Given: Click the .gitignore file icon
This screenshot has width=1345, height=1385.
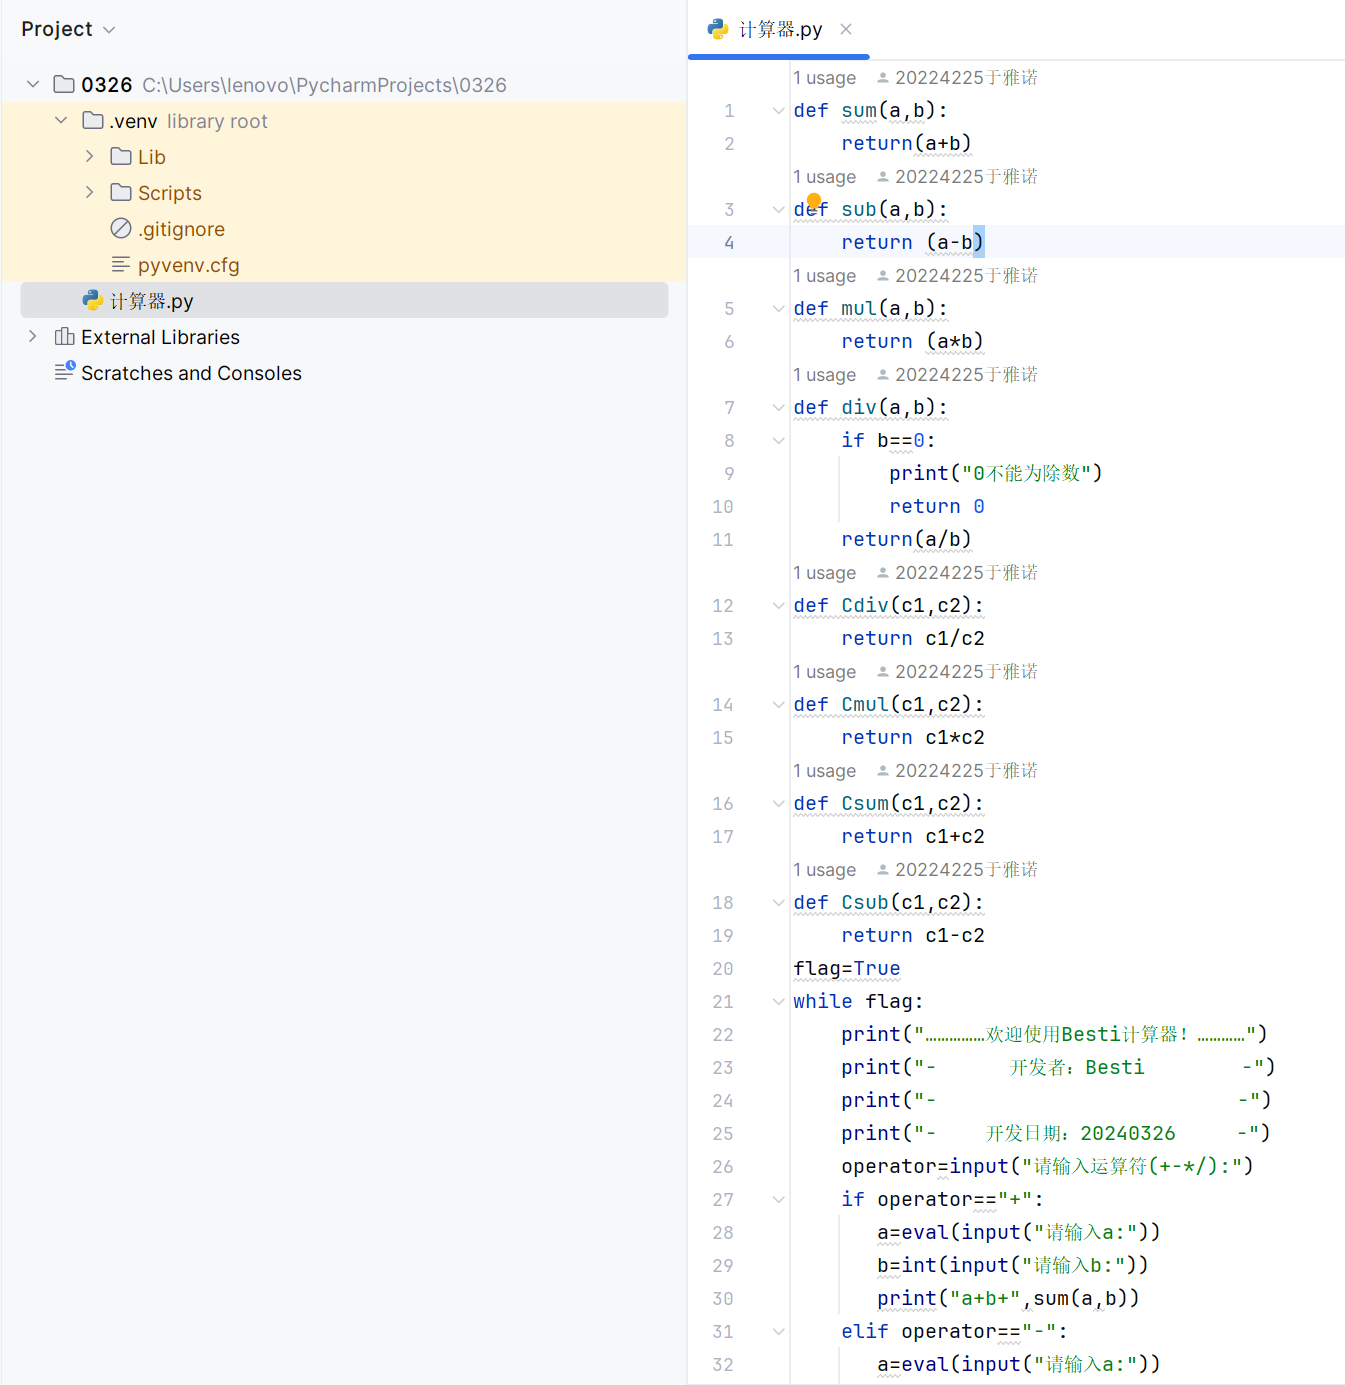Looking at the screenshot, I should point(121,229).
